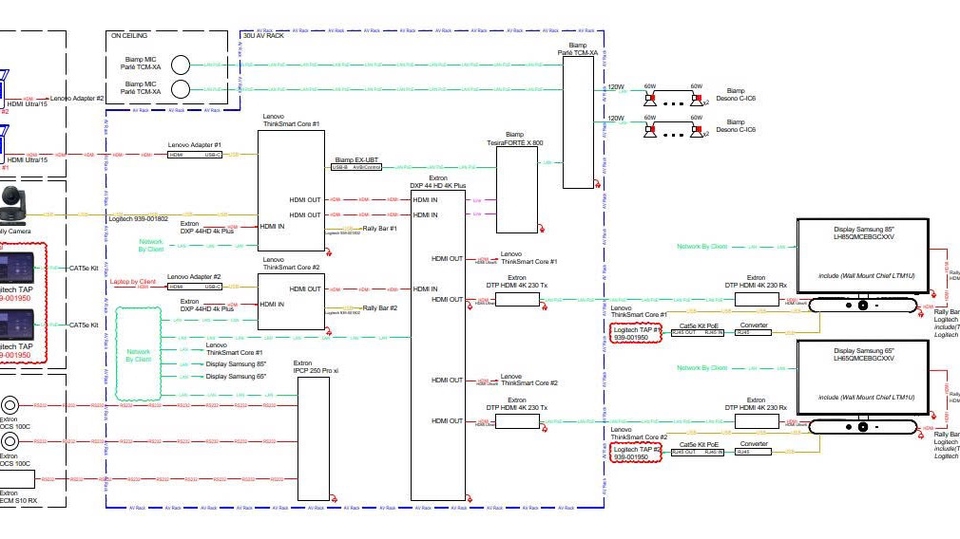Select the large green Network By Client cloud
The height and width of the screenshot is (539, 960).
tap(138, 354)
